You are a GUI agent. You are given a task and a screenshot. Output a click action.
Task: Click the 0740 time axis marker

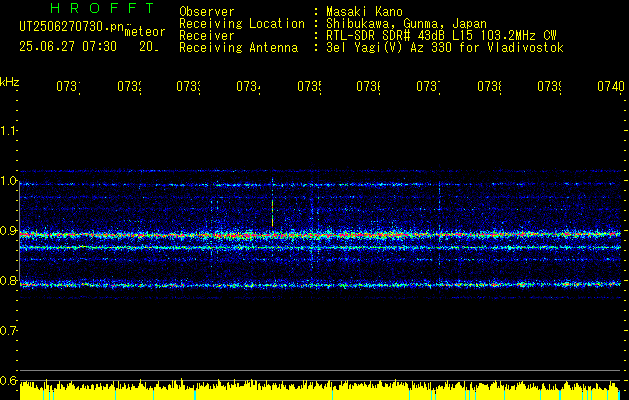pos(611,86)
